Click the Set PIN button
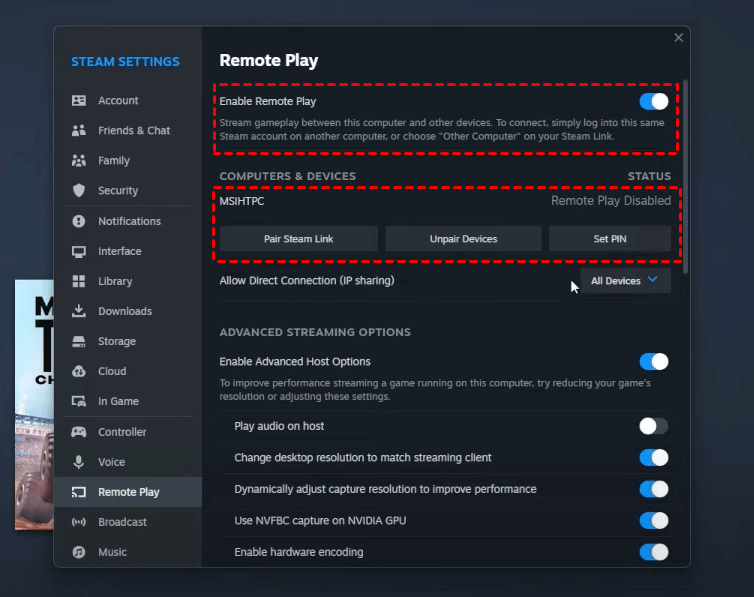754x597 pixels. point(610,239)
